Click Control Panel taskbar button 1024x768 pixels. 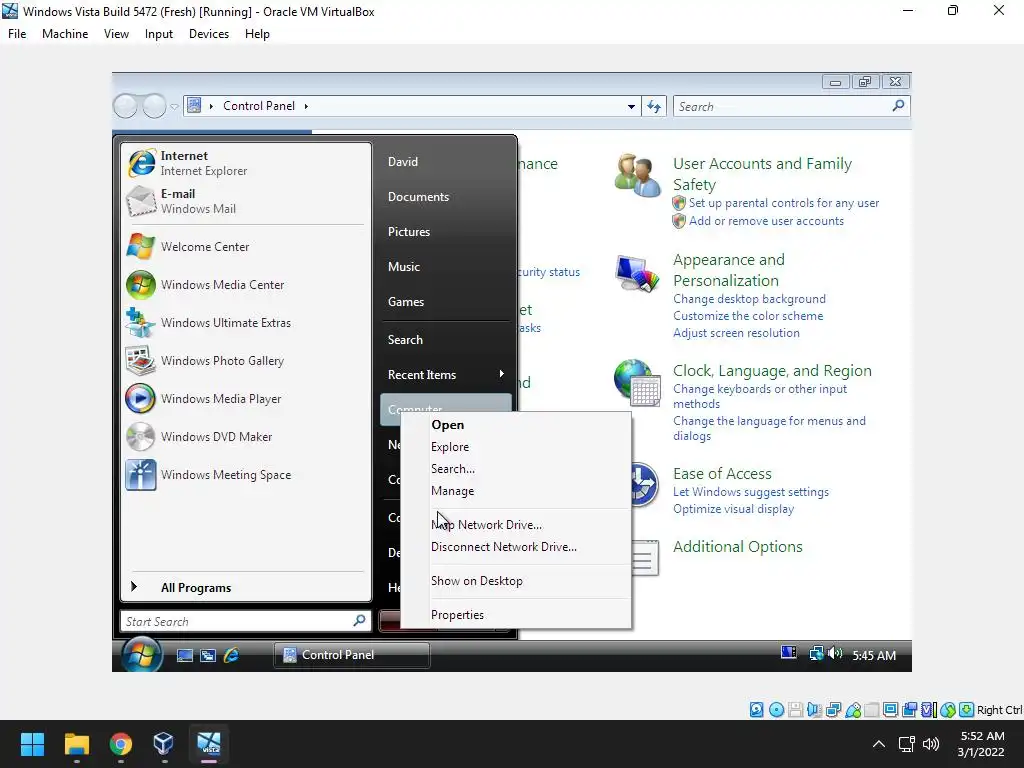[352, 655]
